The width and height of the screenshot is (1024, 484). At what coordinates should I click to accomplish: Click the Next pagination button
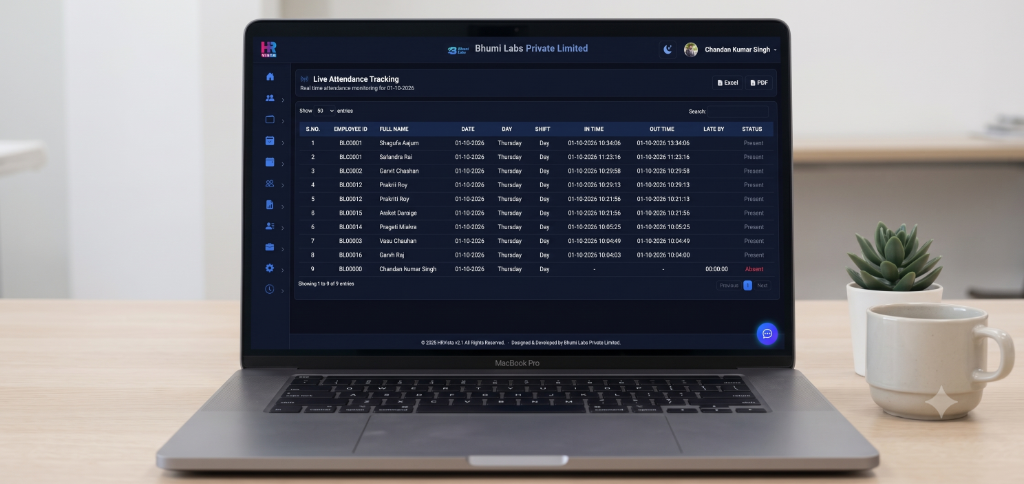762,285
